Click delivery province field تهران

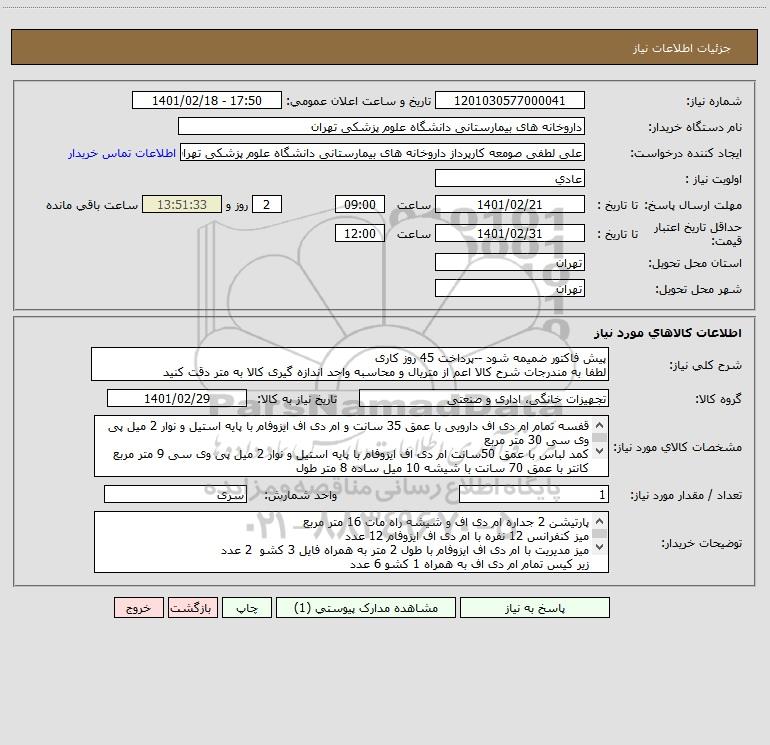tap(510, 262)
